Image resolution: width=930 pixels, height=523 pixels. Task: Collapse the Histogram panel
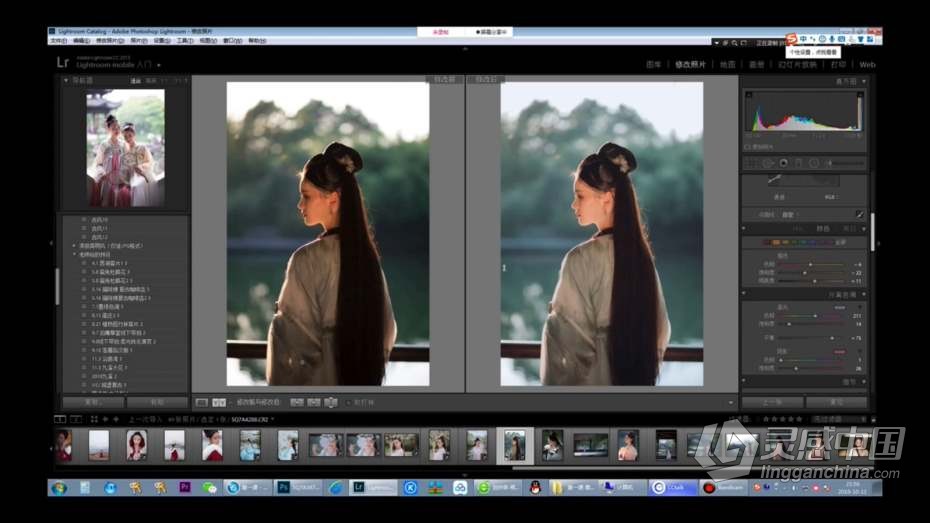click(x=864, y=81)
